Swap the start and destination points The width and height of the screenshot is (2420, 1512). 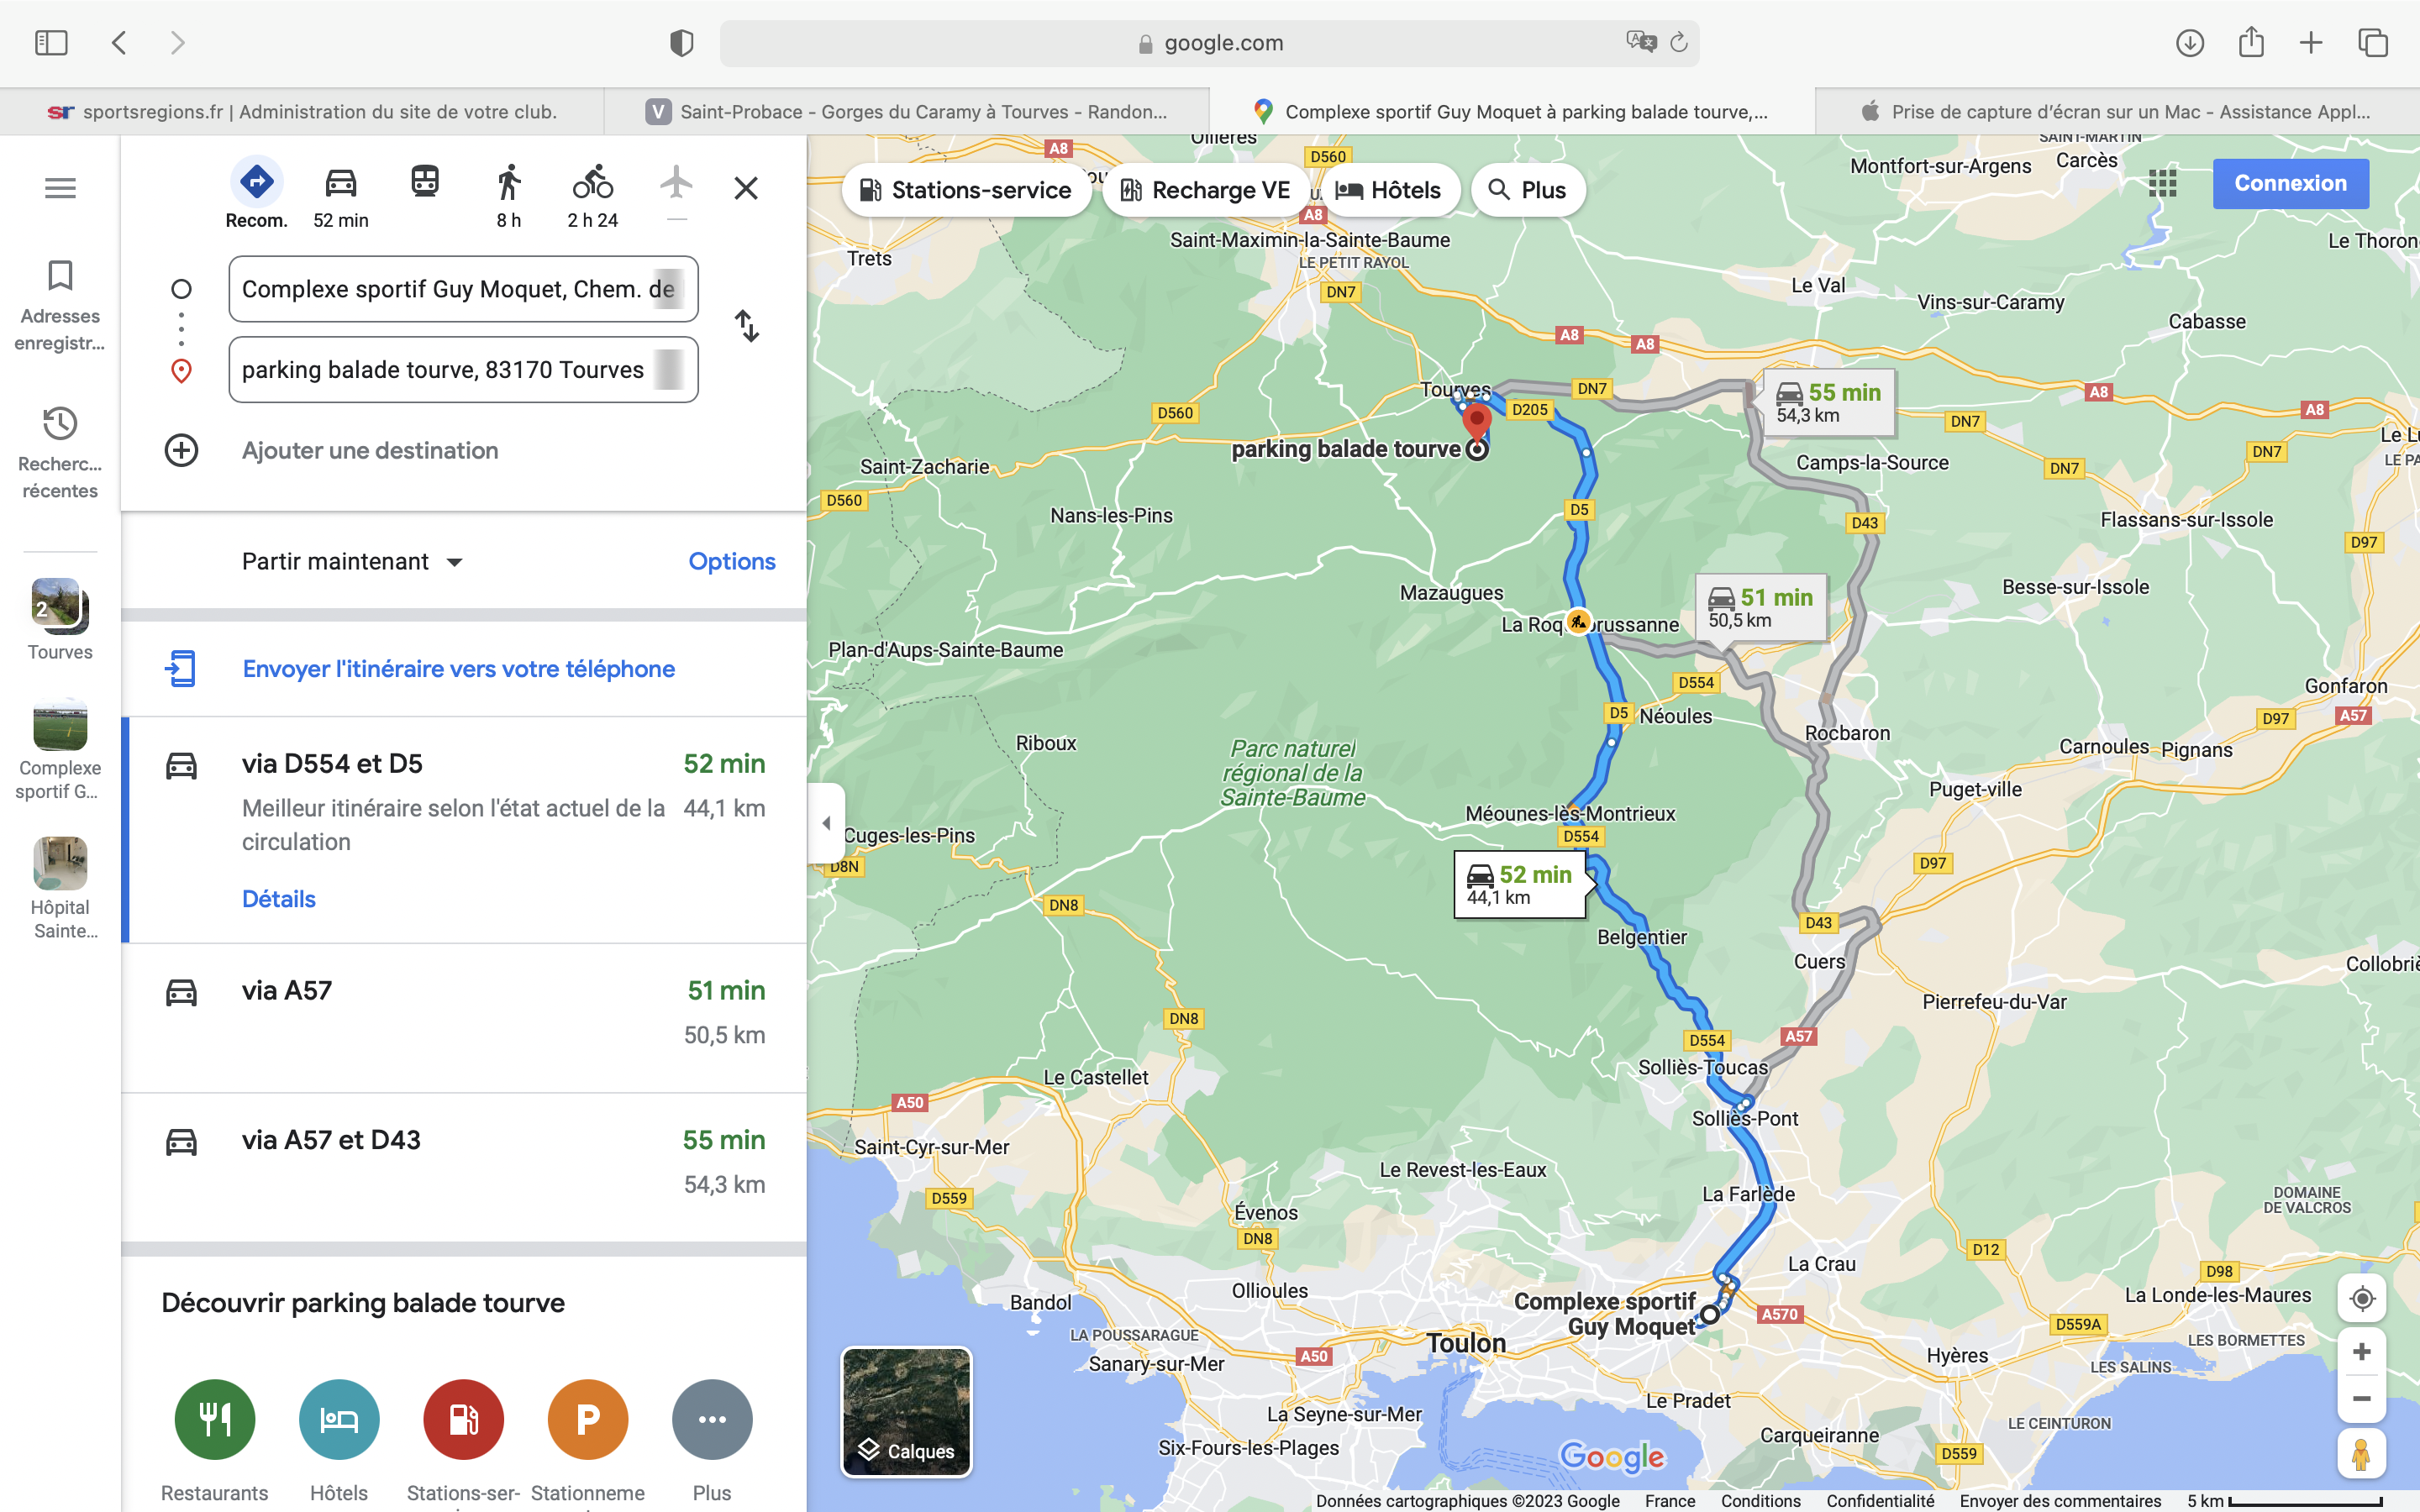pyautogui.click(x=747, y=326)
